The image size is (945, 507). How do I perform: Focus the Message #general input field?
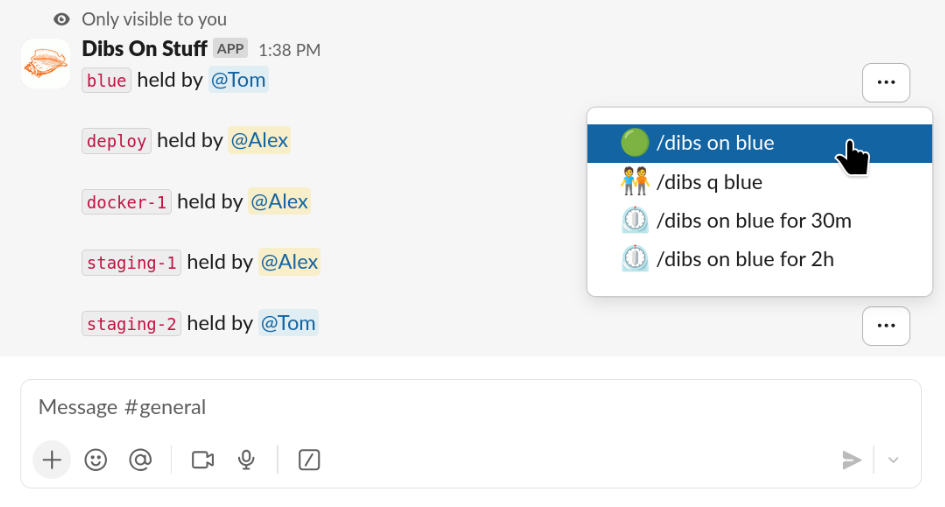[x=471, y=408]
